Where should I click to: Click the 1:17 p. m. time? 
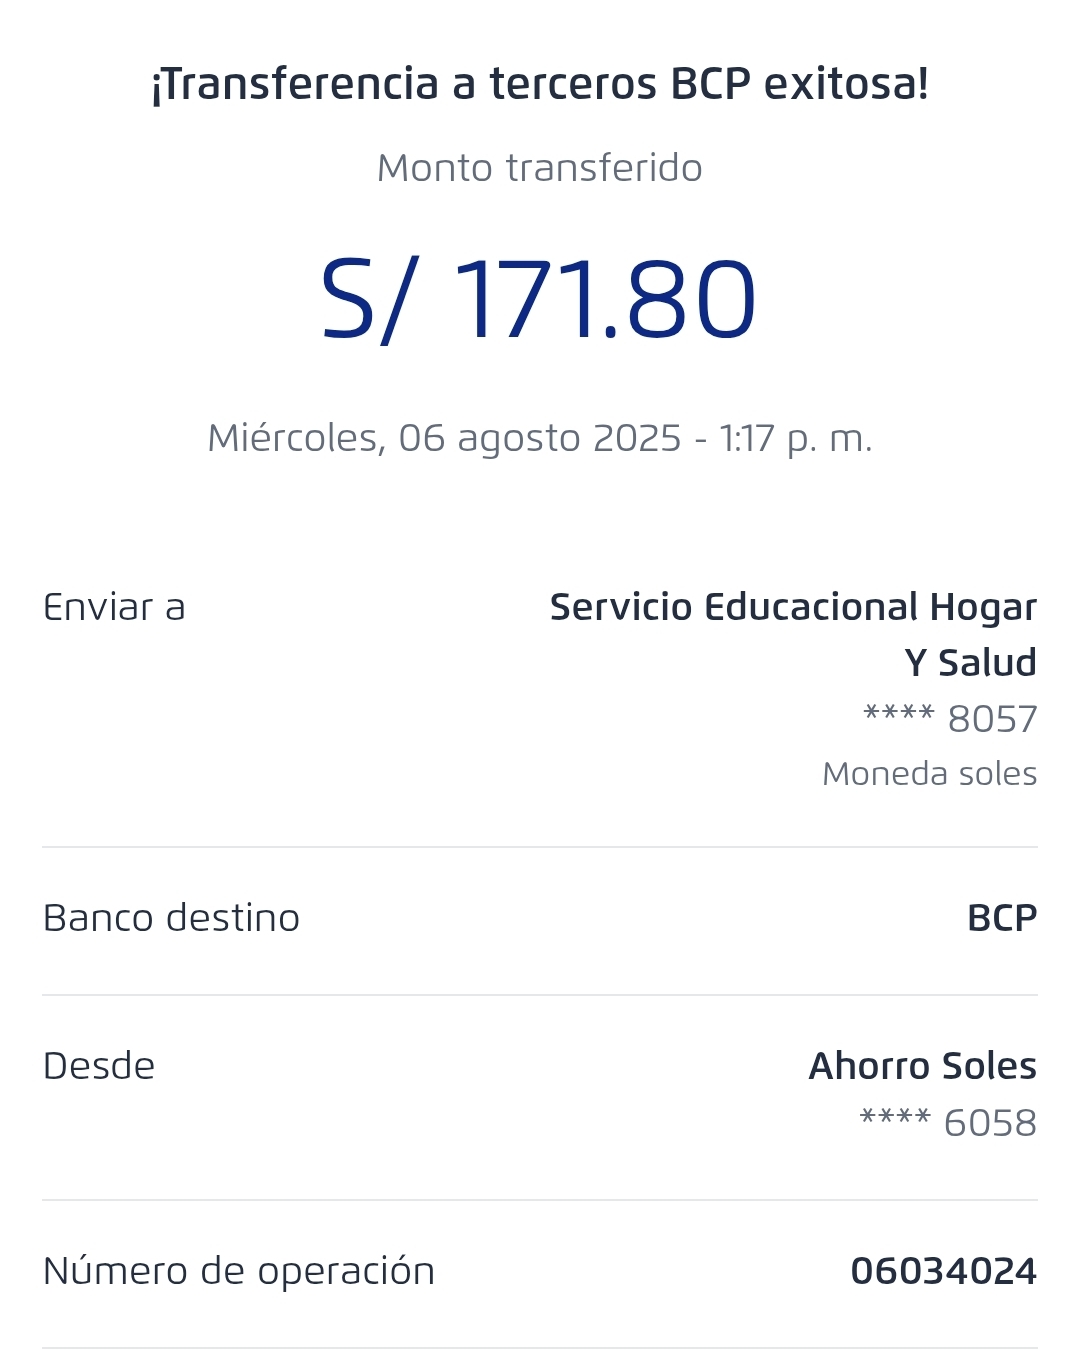click(795, 438)
